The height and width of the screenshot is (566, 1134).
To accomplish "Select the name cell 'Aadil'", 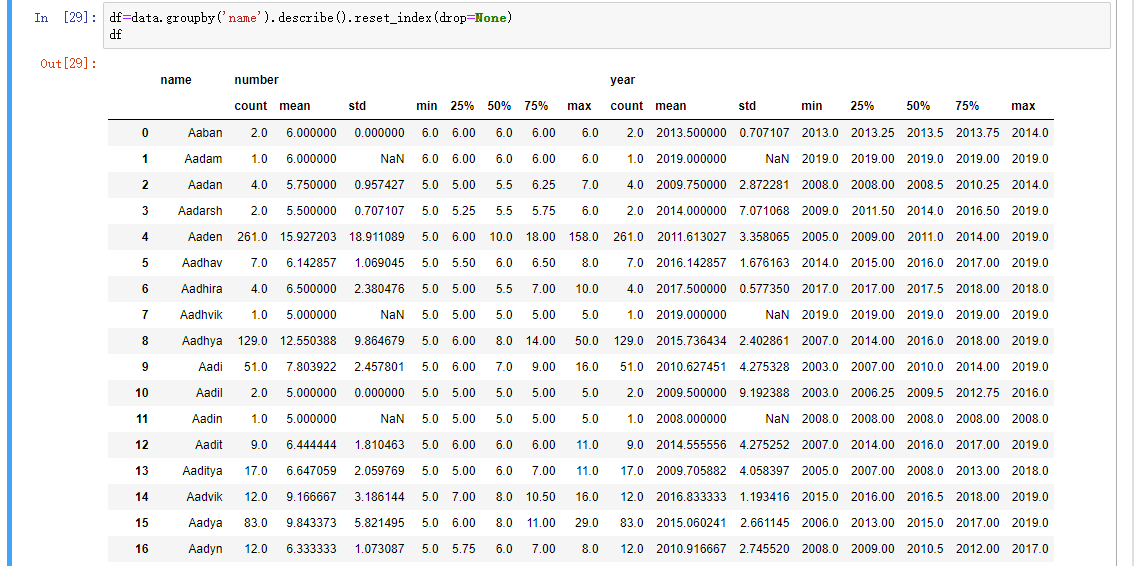I will (x=209, y=393).
